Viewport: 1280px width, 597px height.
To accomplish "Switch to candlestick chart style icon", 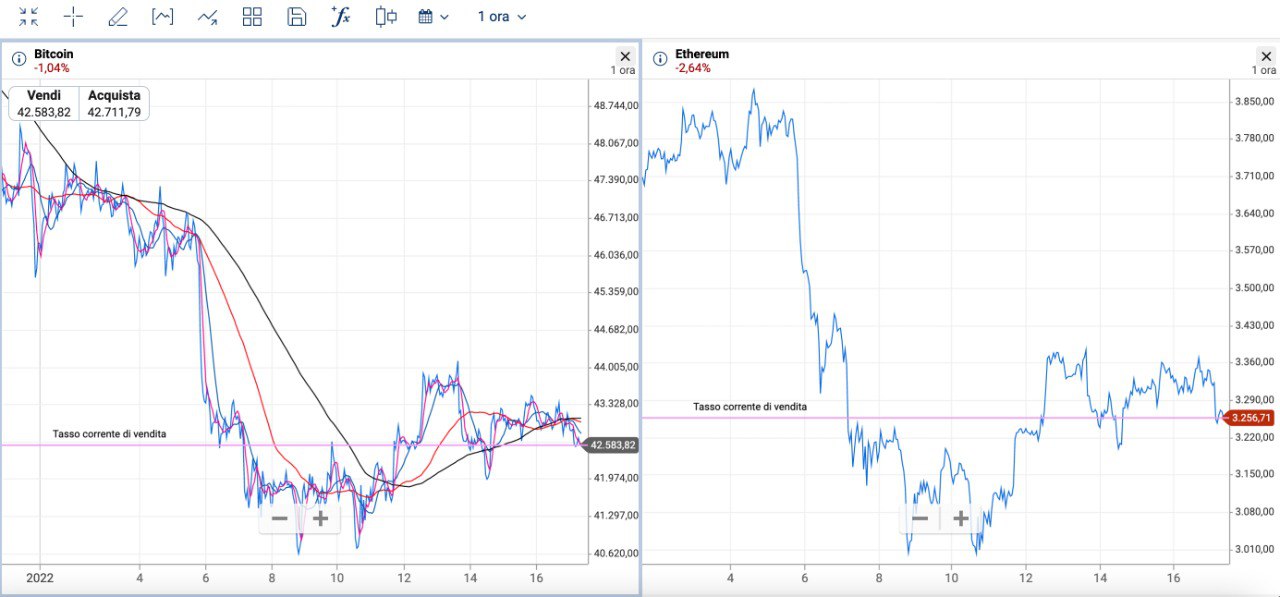I will pyautogui.click(x=386, y=17).
